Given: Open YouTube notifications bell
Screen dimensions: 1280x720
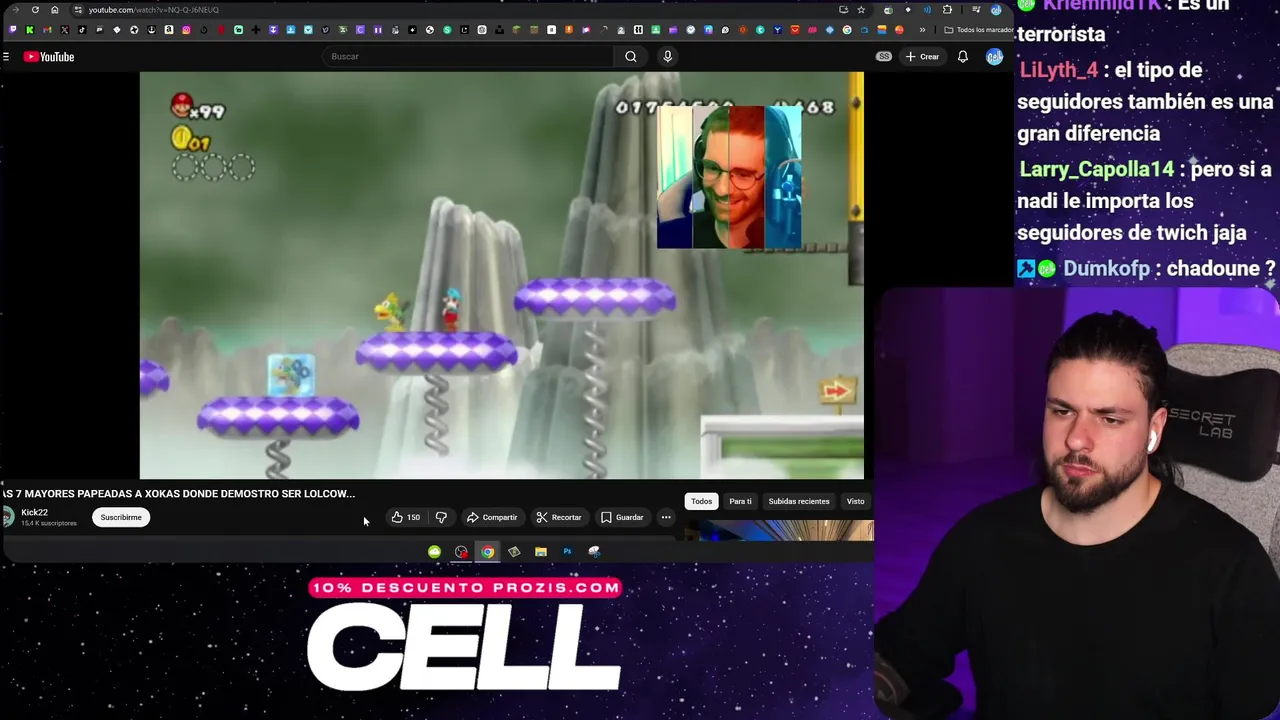Looking at the screenshot, I should click(962, 57).
